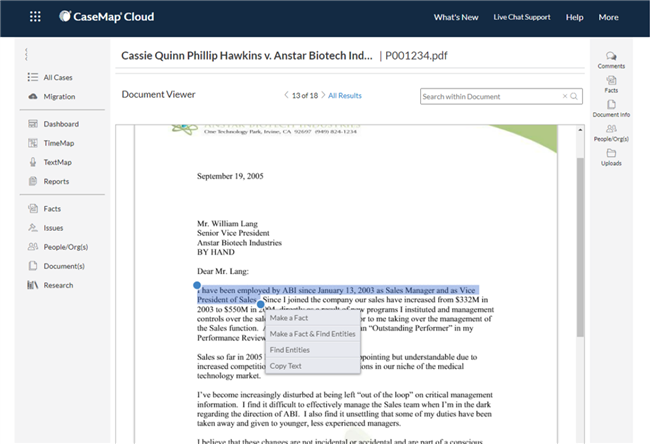Open Live Chat Support
Screen dimensions: 650x444
[x=522, y=17]
